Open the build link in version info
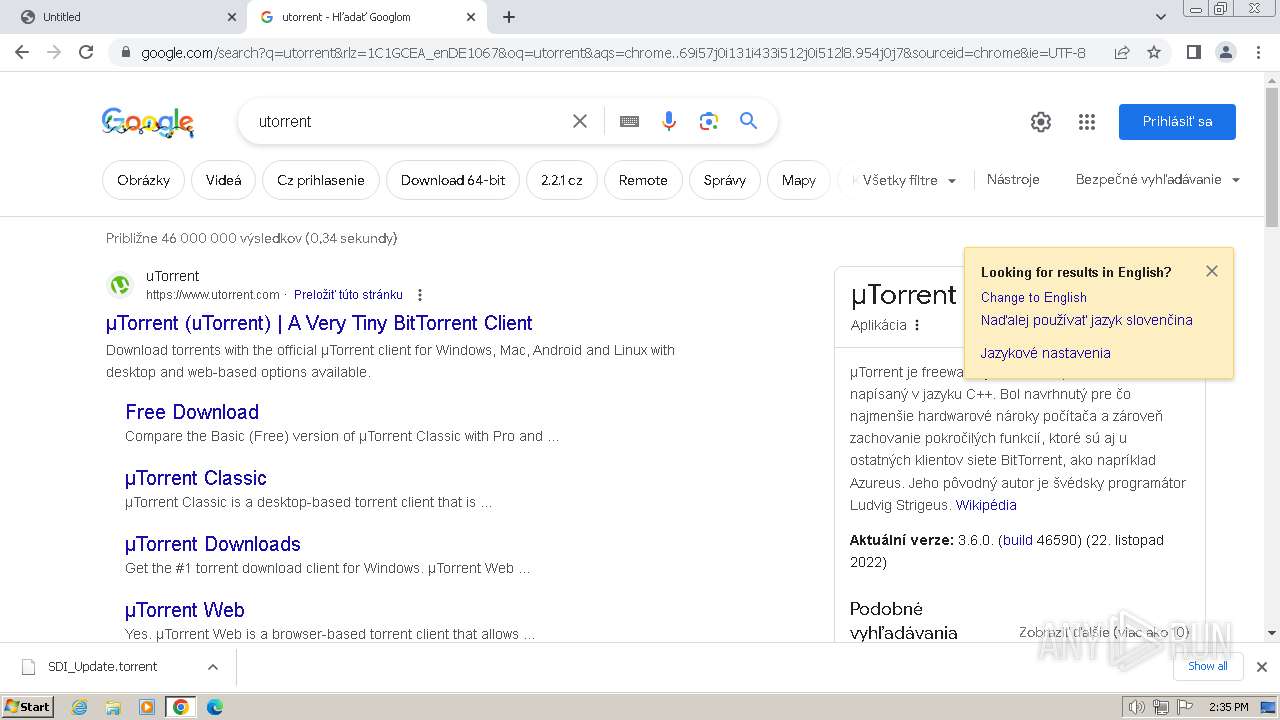The image size is (1280, 720). 1017,540
